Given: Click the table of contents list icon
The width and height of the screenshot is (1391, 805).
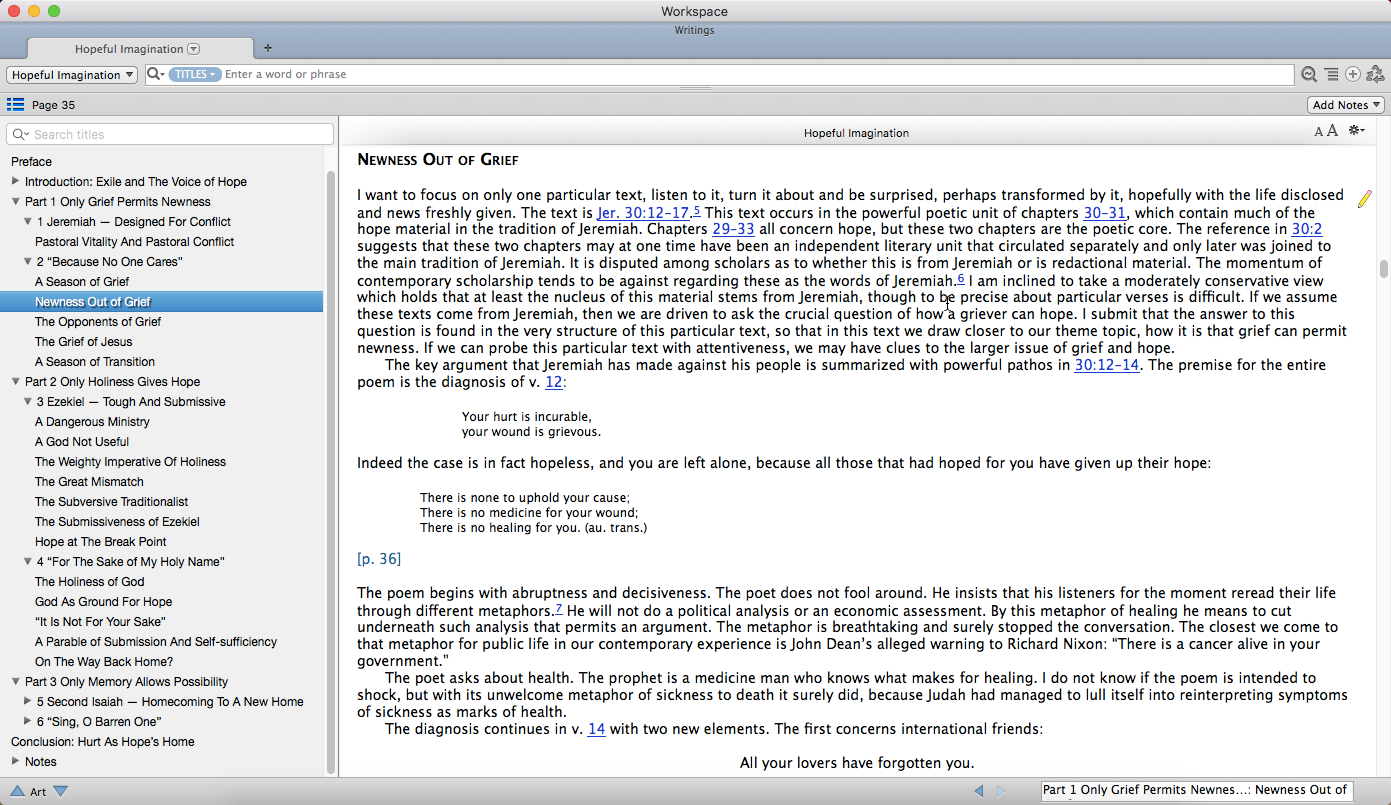Looking at the screenshot, I should point(15,105).
